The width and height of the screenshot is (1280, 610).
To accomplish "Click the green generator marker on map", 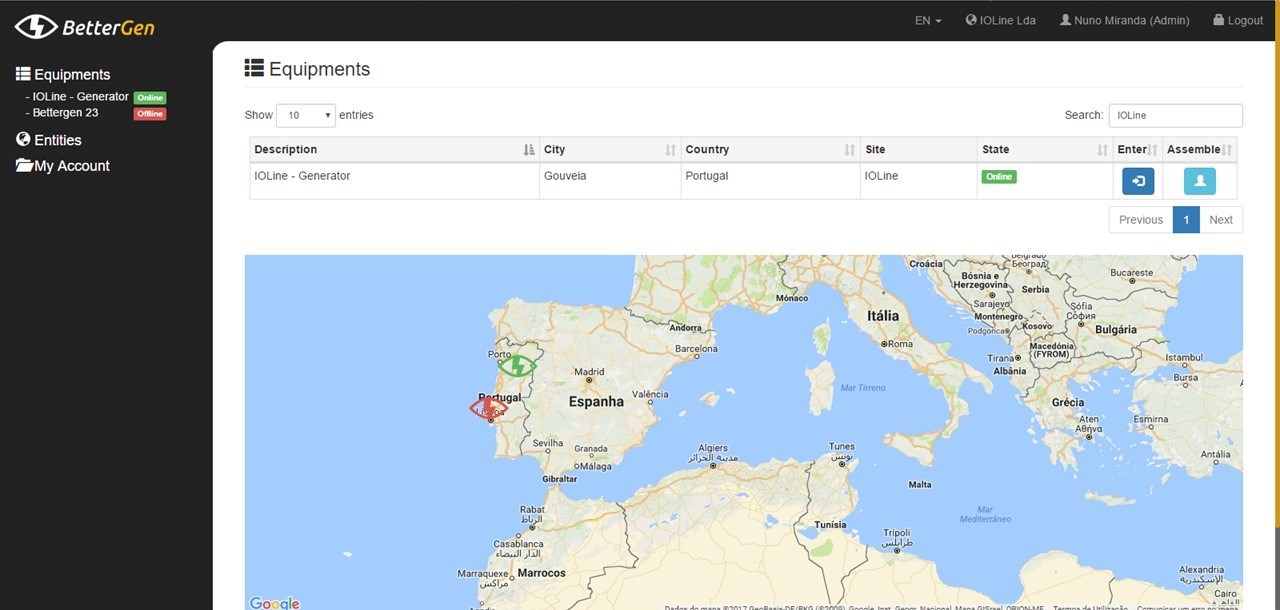I will (x=517, y=365).
